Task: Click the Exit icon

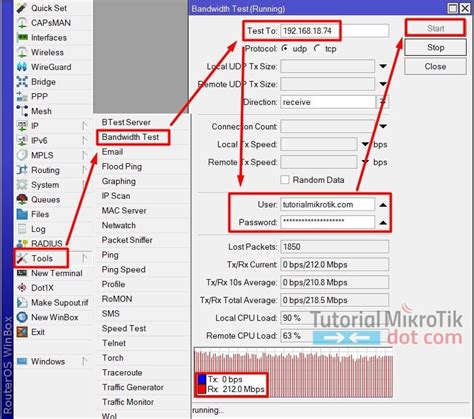Action: coord(22,332)
